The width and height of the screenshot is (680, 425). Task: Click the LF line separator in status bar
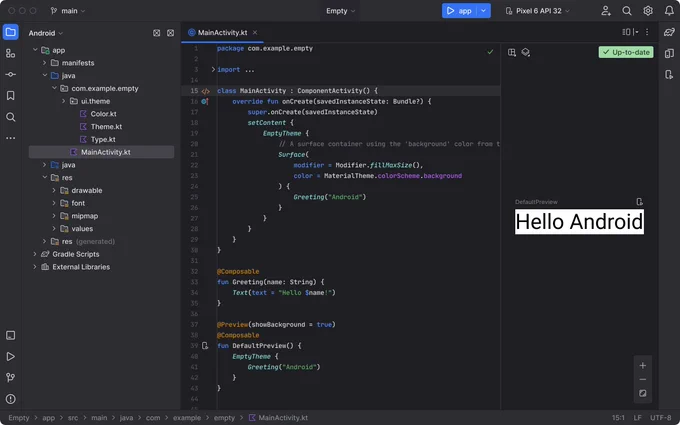(x=638, y=418)
